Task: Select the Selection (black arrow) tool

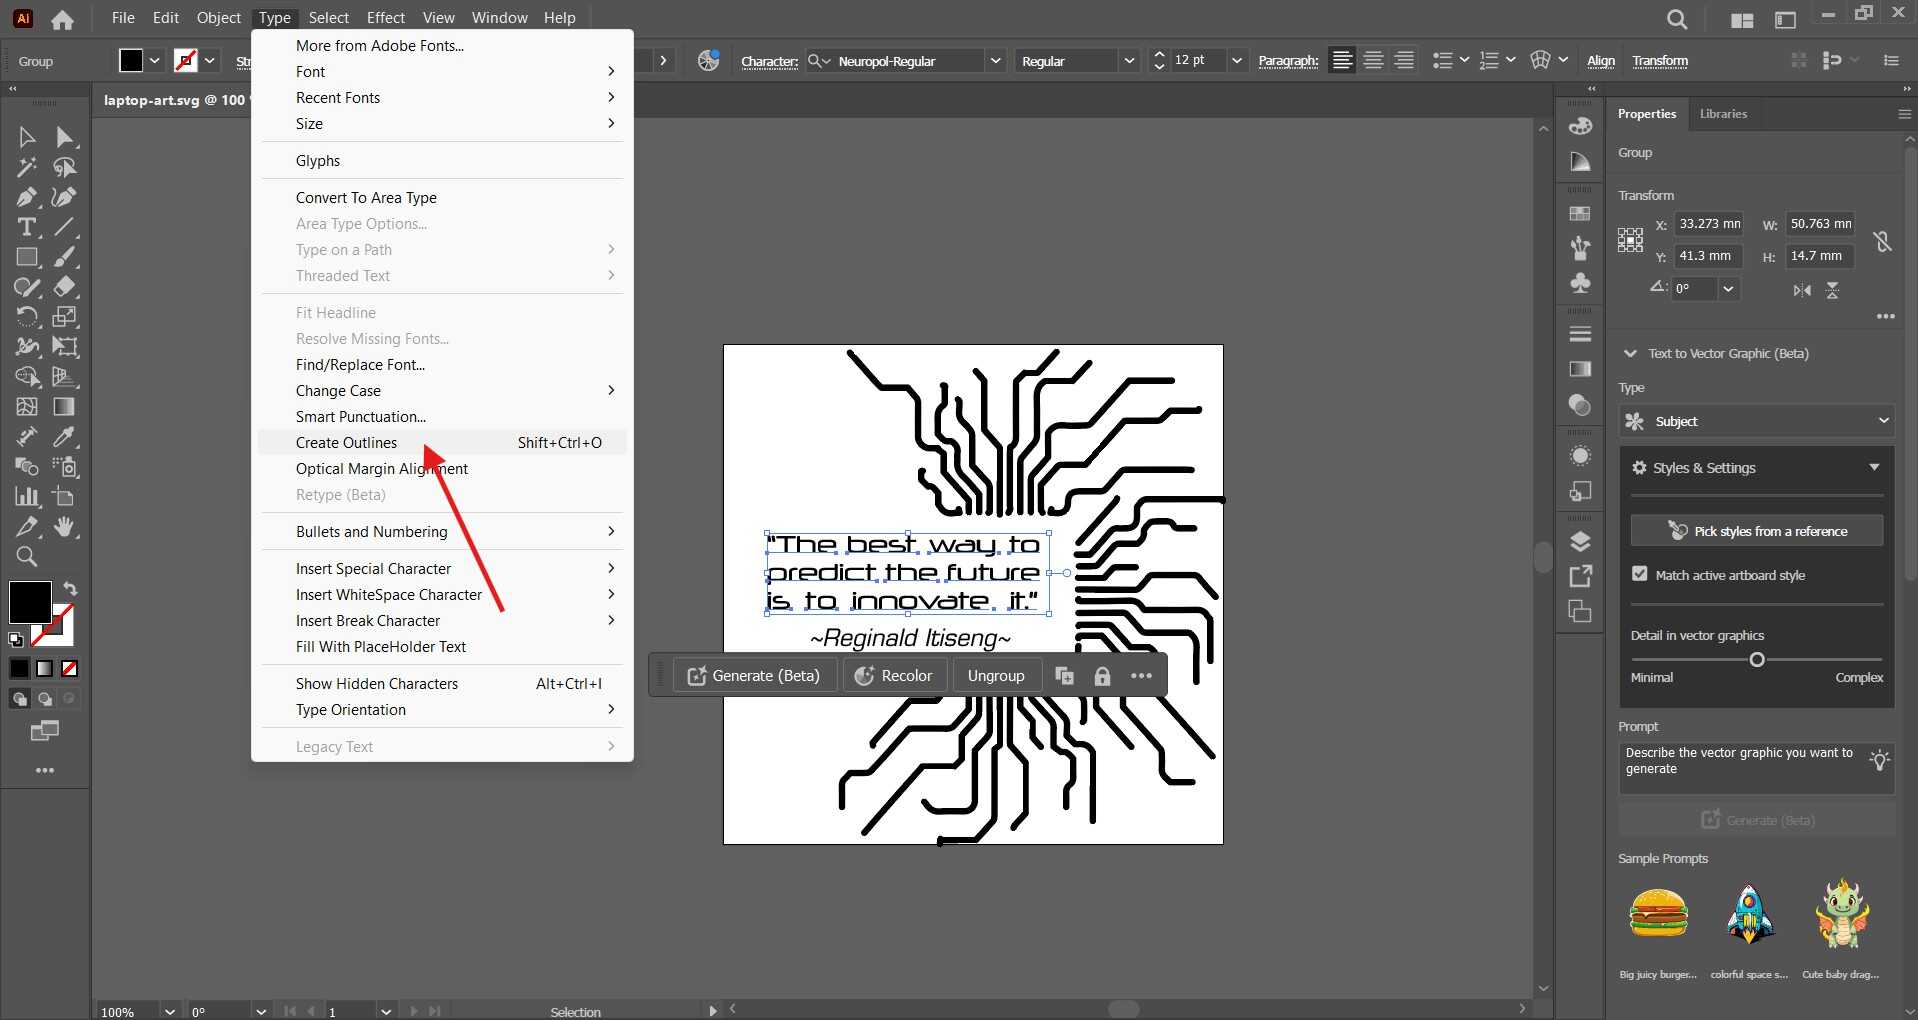Action: coord(27,137)
